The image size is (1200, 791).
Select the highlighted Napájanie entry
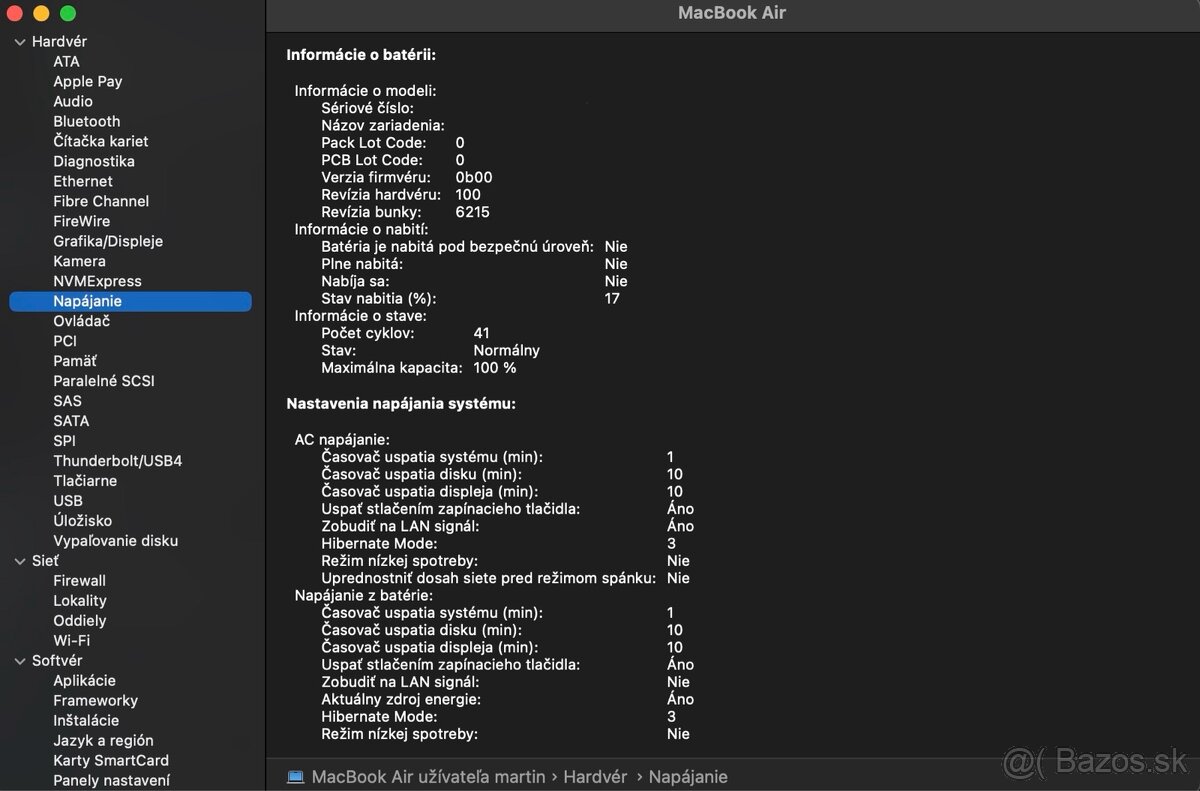tap(87, 301)
